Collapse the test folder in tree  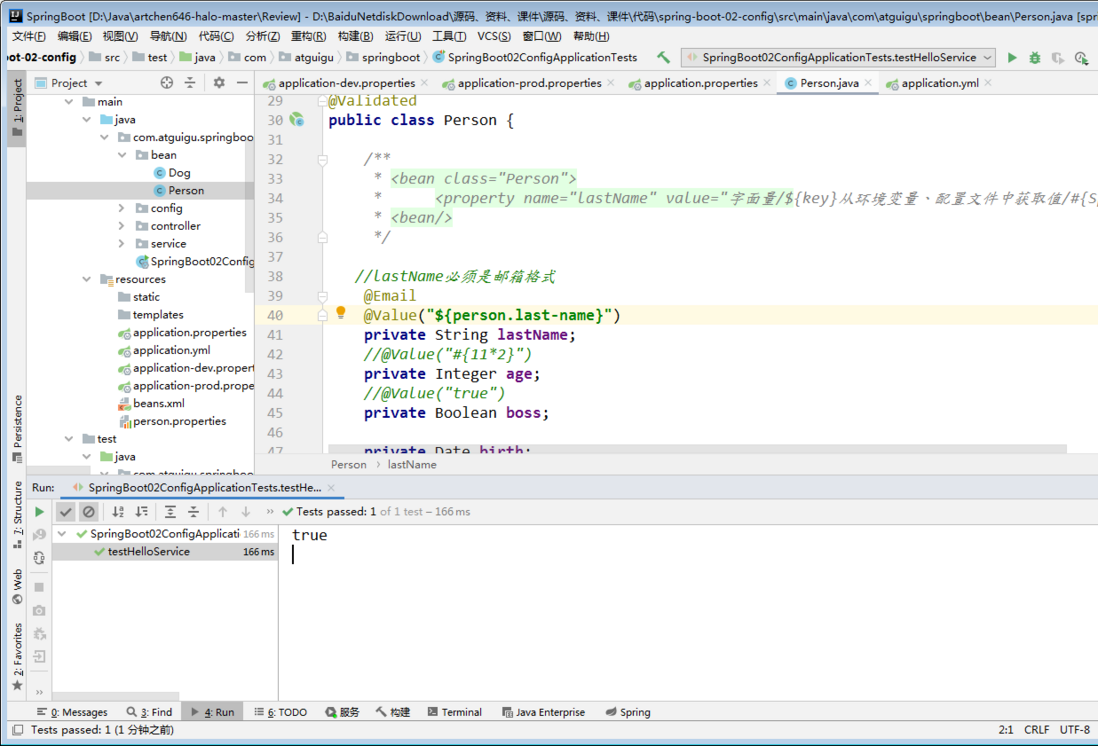pyautogui.click(x=69, y=438)
